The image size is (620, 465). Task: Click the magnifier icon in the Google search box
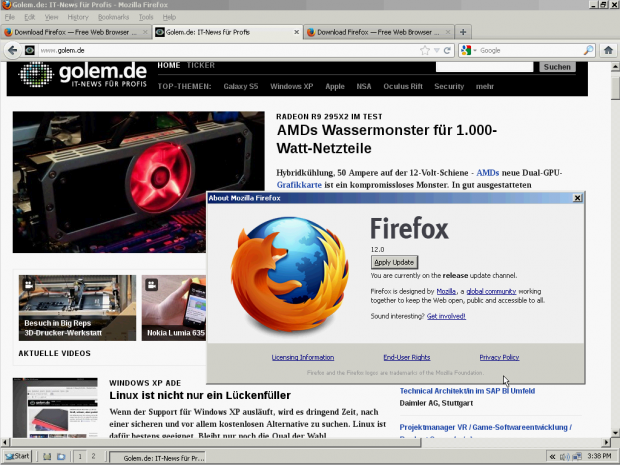point(588,50)
